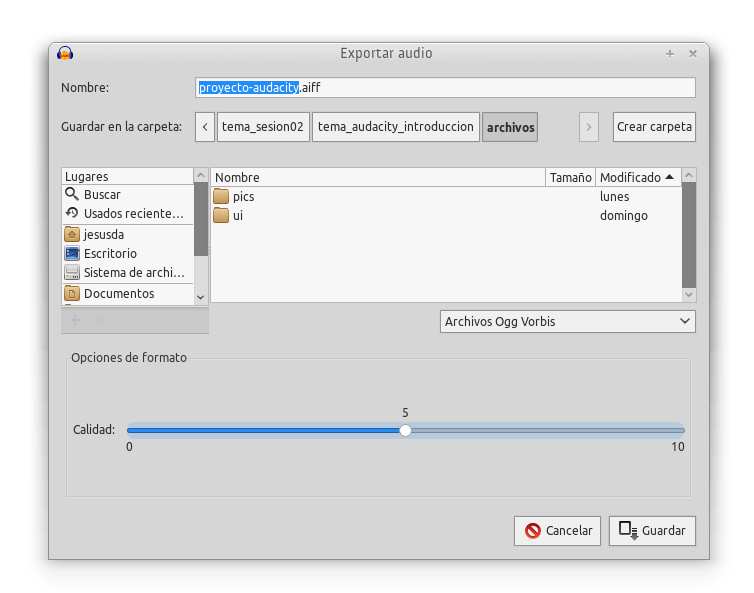Go to tema_audacity_introduccion in path bar
Image resolution: width=754 pixels, height=593 pixels.
tap(395, 127)
